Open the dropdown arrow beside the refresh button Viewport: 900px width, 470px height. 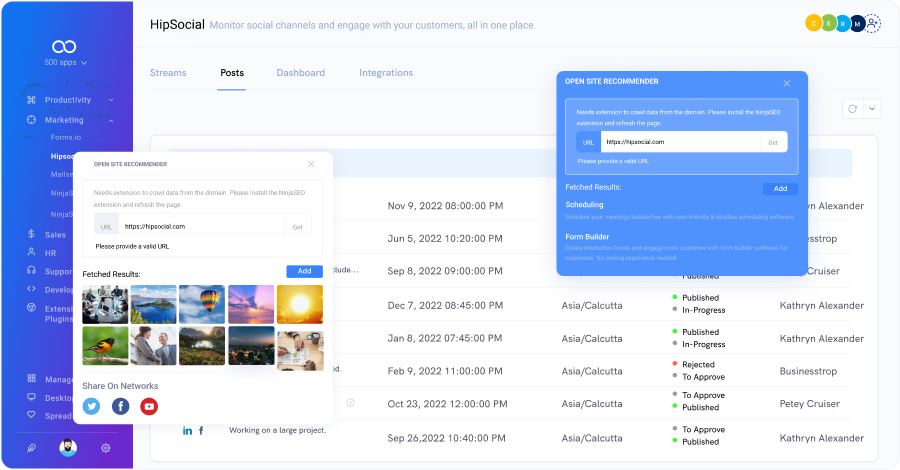tap(872, 109)
